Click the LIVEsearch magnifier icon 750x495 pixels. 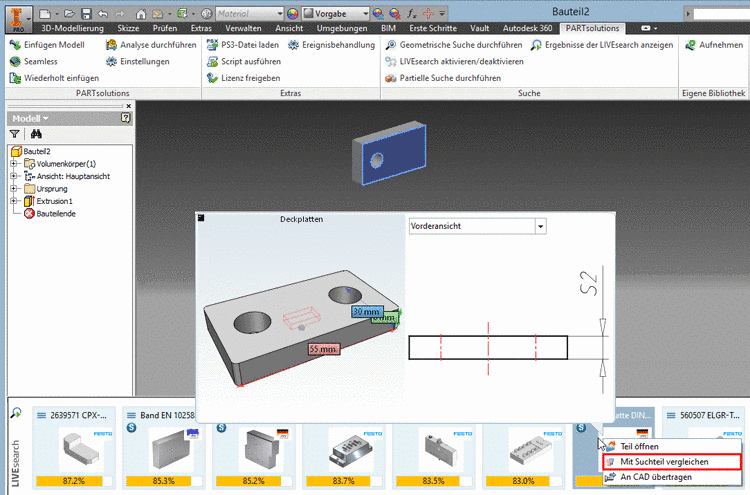[x=16, y=413]
